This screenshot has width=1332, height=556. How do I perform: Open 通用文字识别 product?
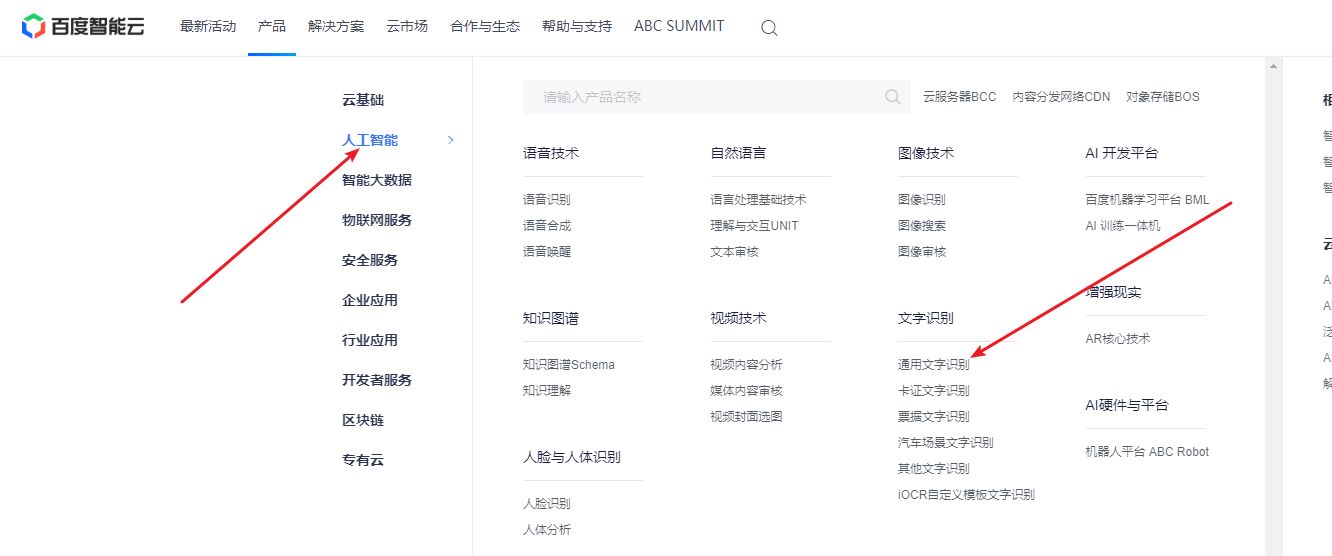point(934,365)
